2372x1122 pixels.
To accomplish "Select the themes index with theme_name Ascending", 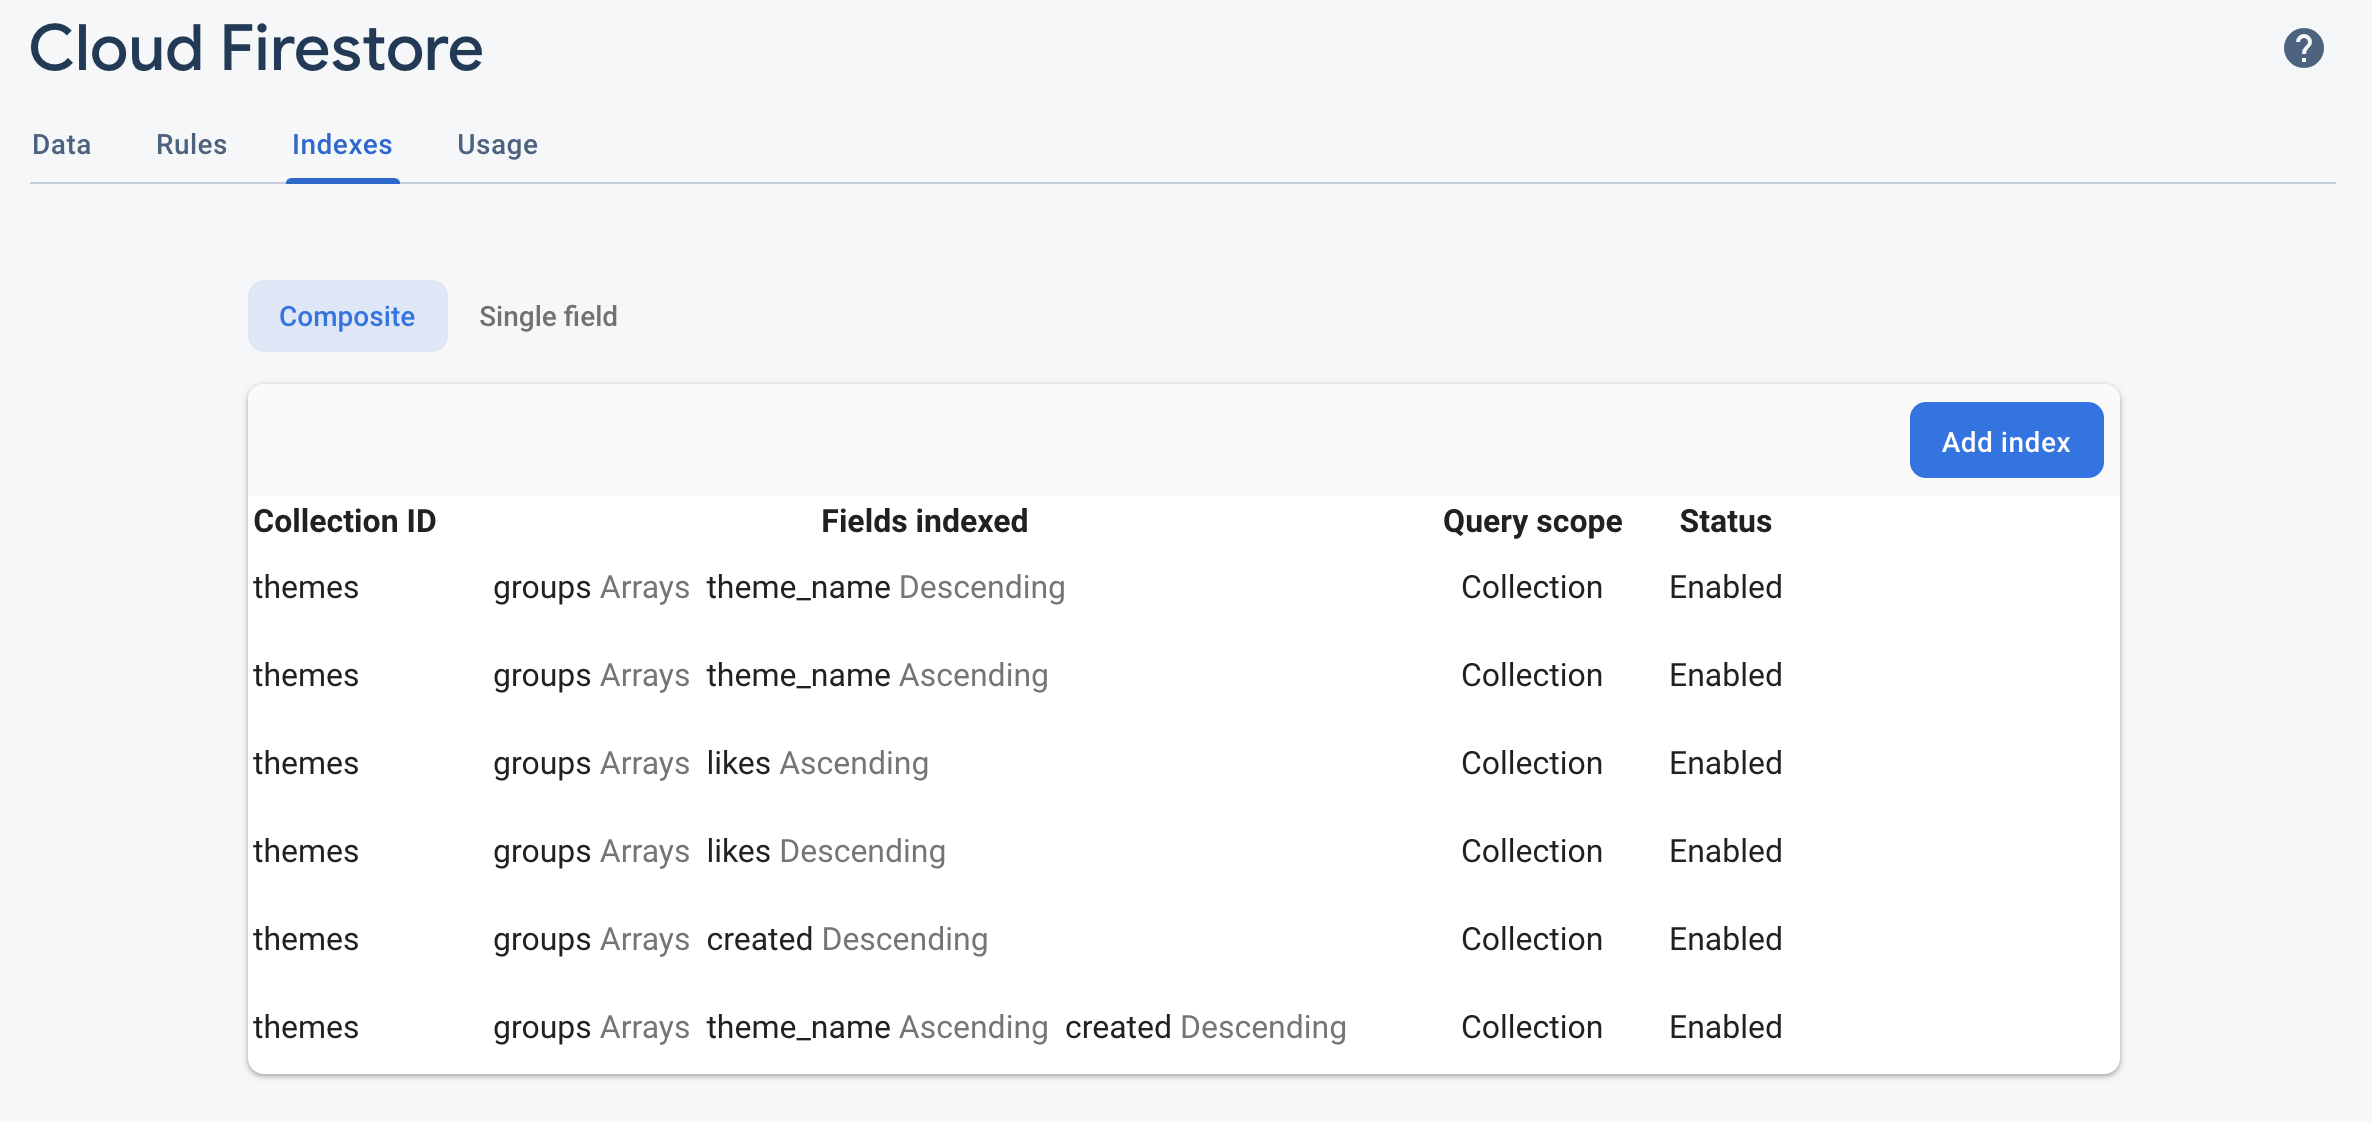I will tap(770, 675).
